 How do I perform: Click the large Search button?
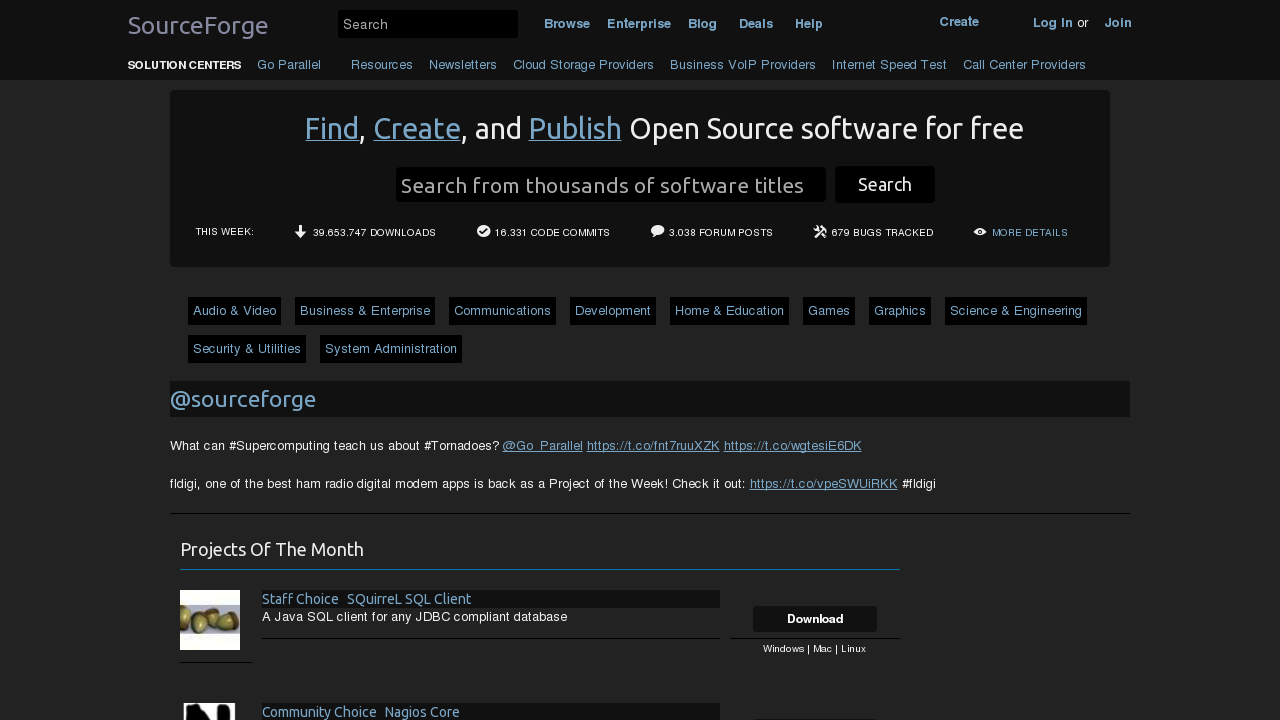[x=885, y=185]
